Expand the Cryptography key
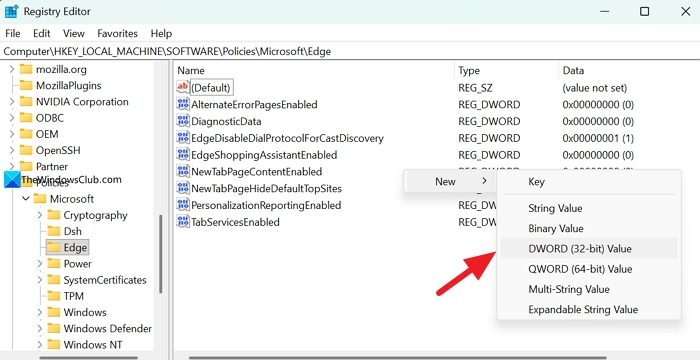The height and width of the screenshot is (360, 700). click(x=40, y=215)
